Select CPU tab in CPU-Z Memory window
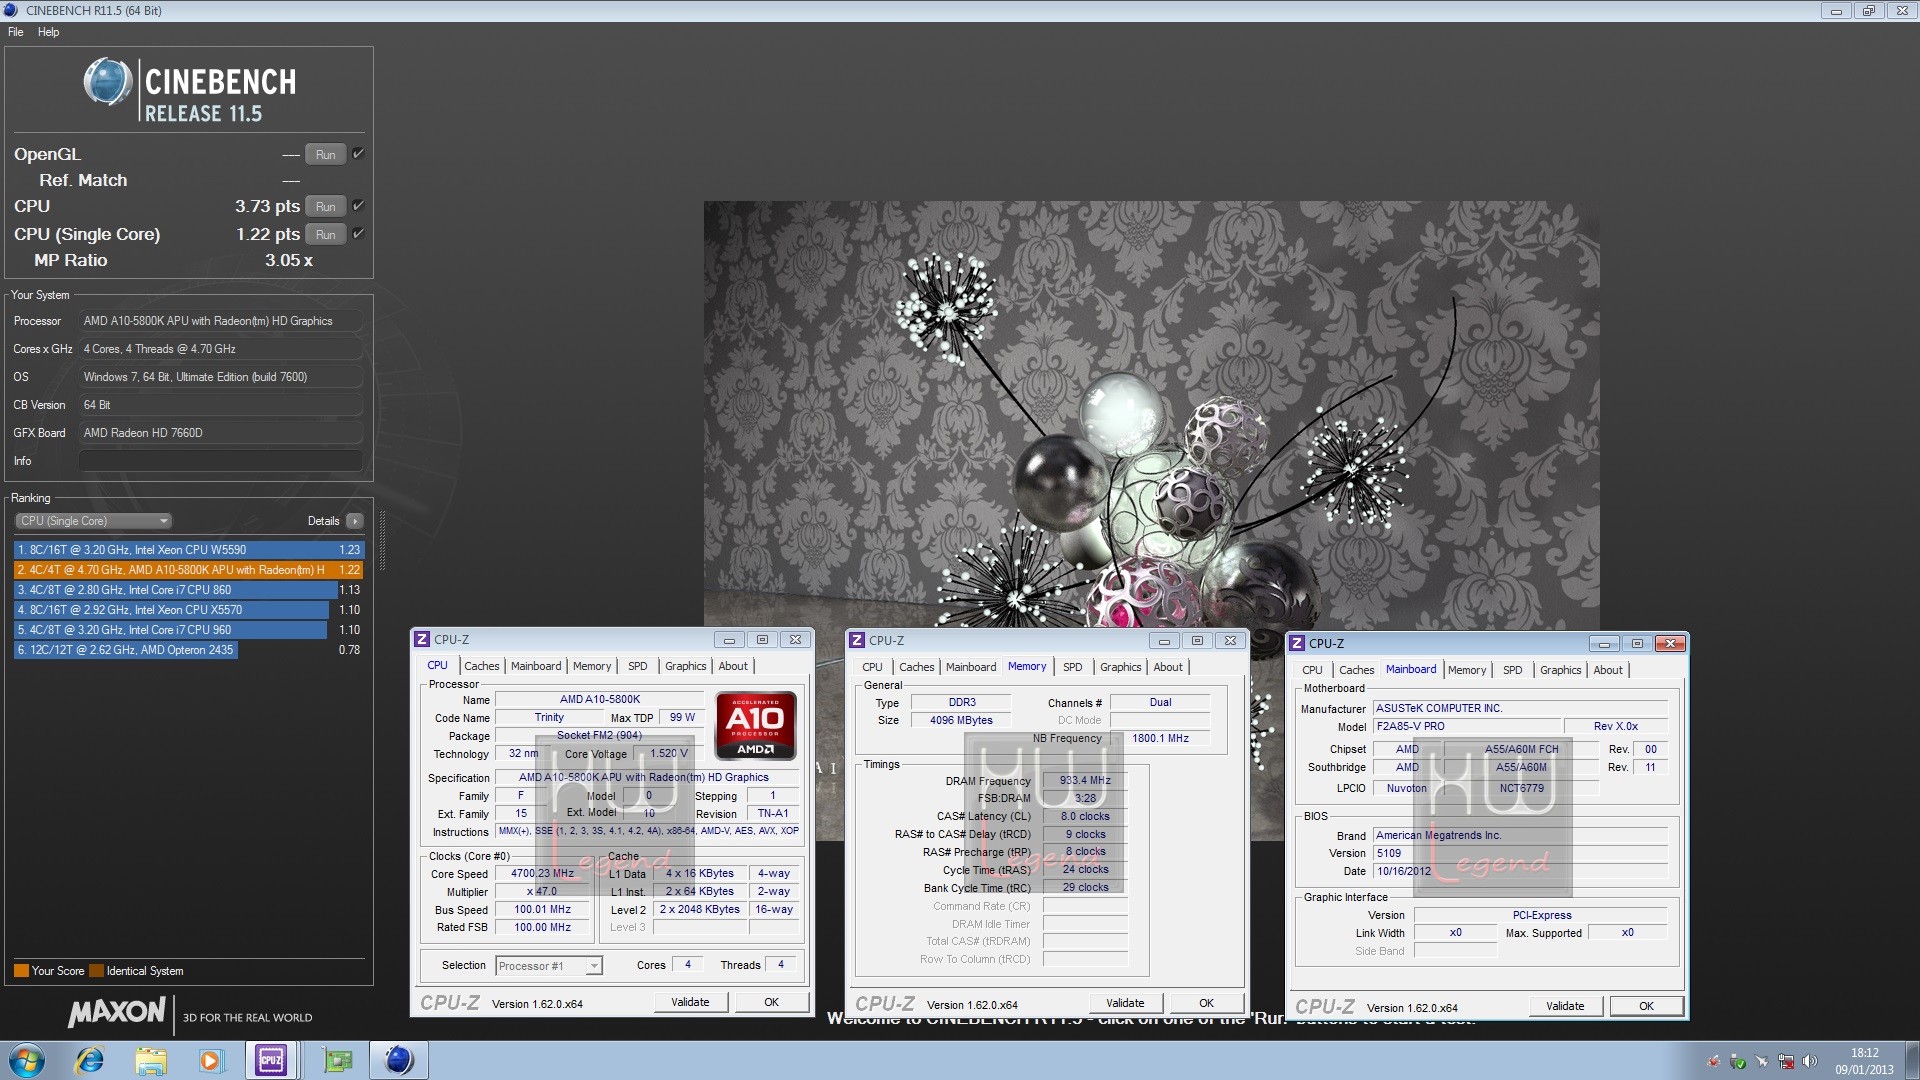 coord(872,667)
